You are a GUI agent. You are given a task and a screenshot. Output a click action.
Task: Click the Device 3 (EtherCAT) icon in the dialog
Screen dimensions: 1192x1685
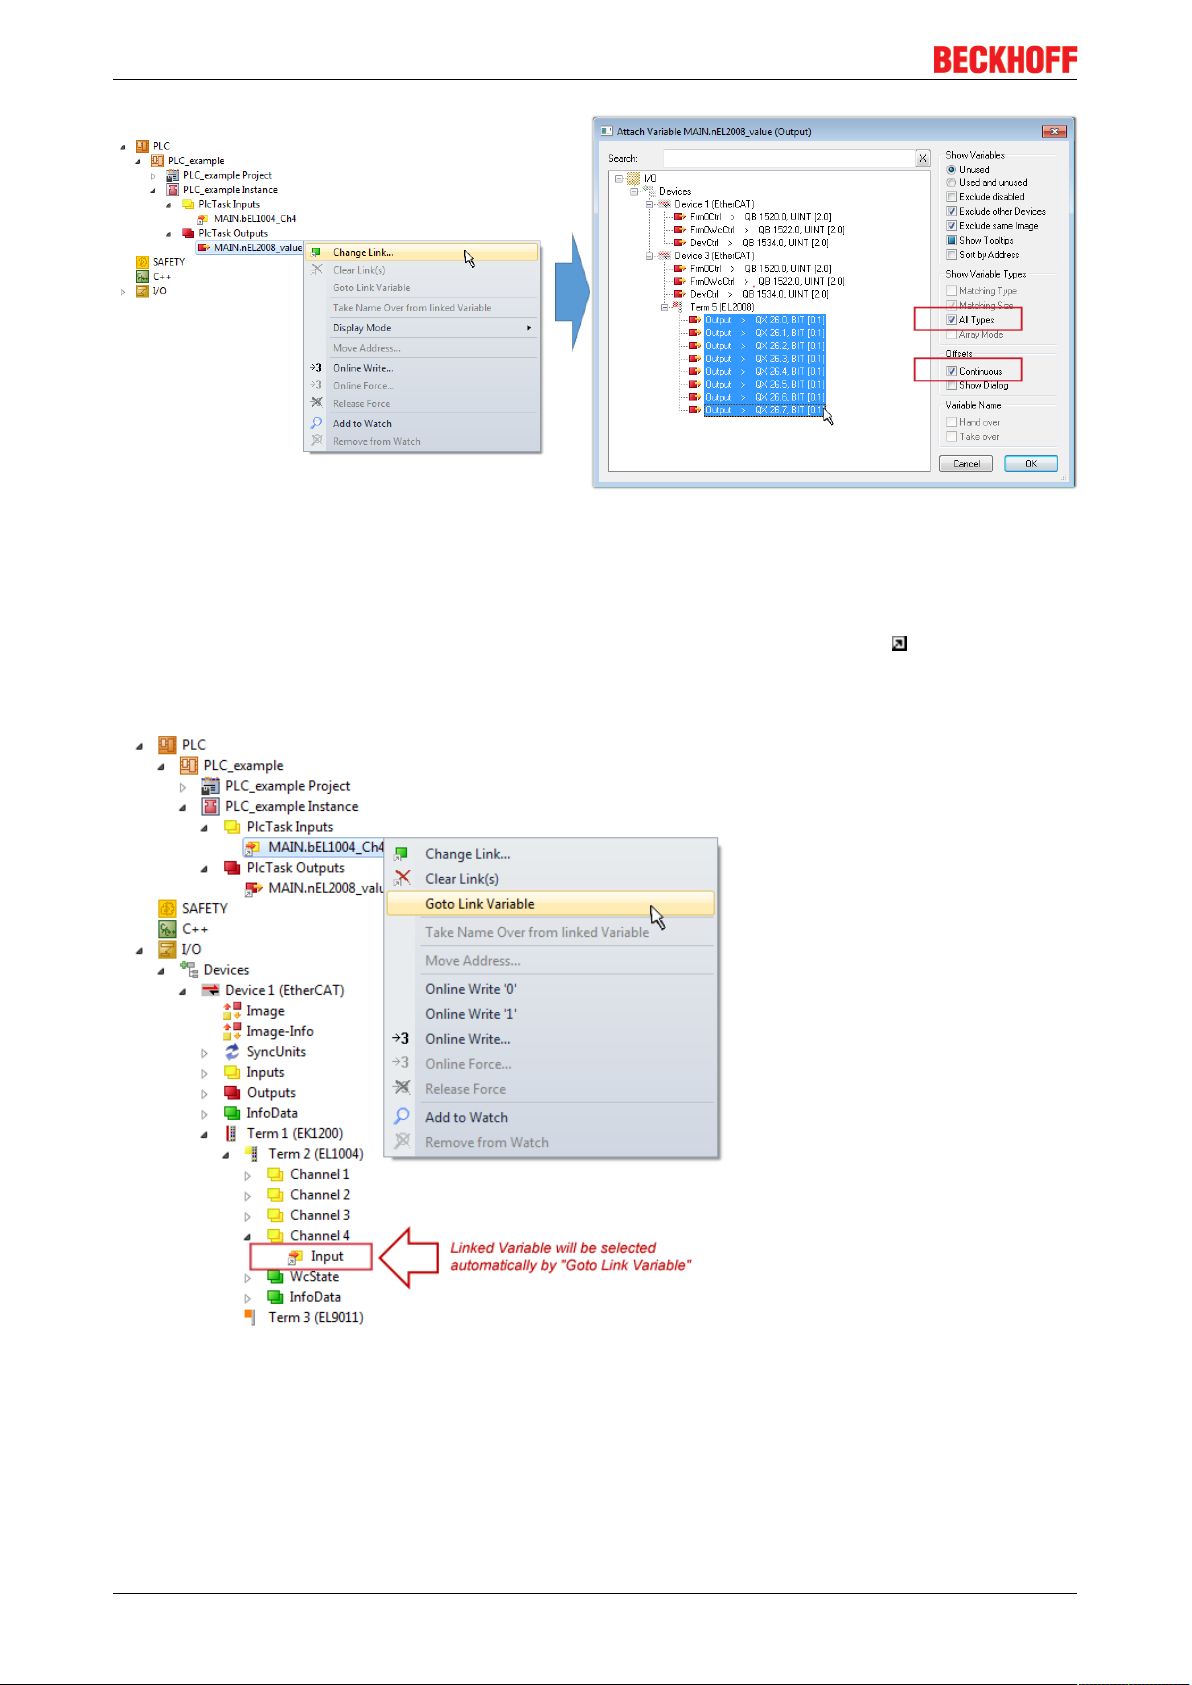(x=664, y=256)
